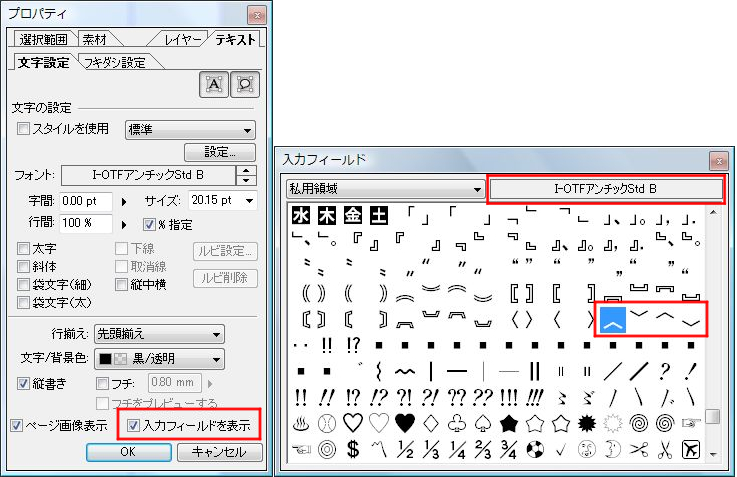Open the 行揃え 先頭揃え dropdown
The height and width of the screenshot is (477, 737).
click(159, 334)
